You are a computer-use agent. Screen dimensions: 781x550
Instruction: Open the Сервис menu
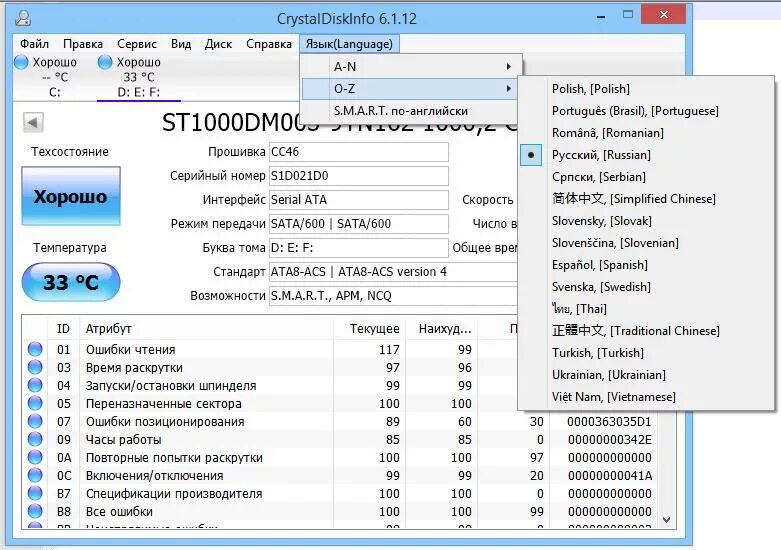(x=136, y=44)
